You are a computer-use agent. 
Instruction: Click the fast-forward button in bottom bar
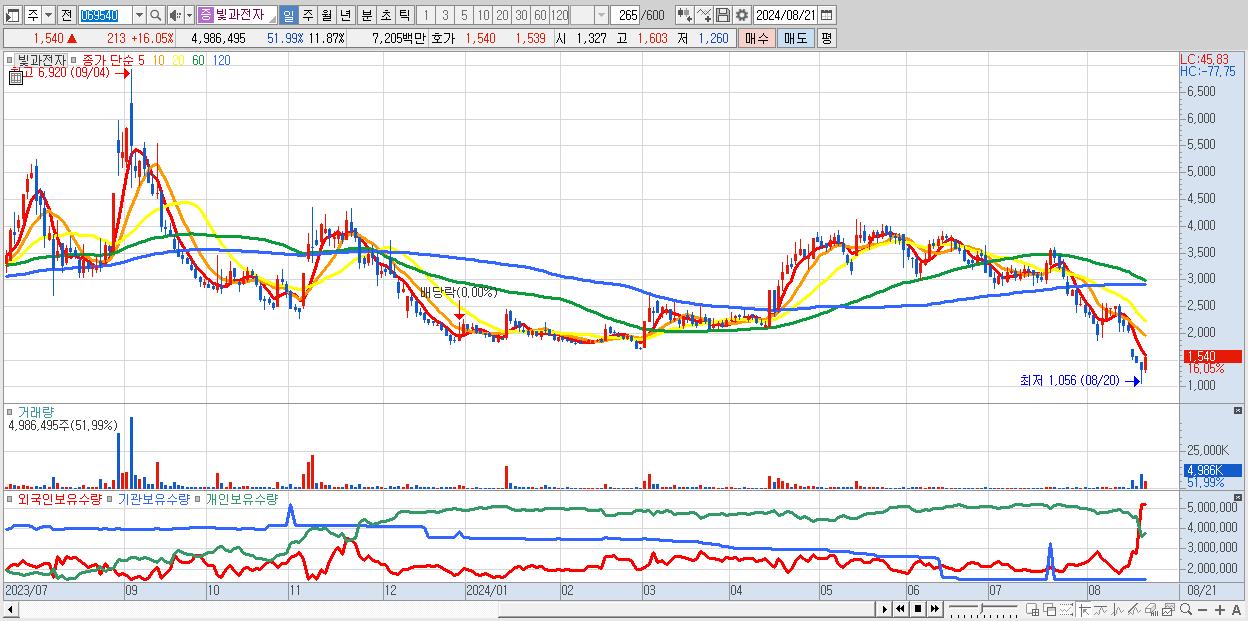tap(934, 609)
